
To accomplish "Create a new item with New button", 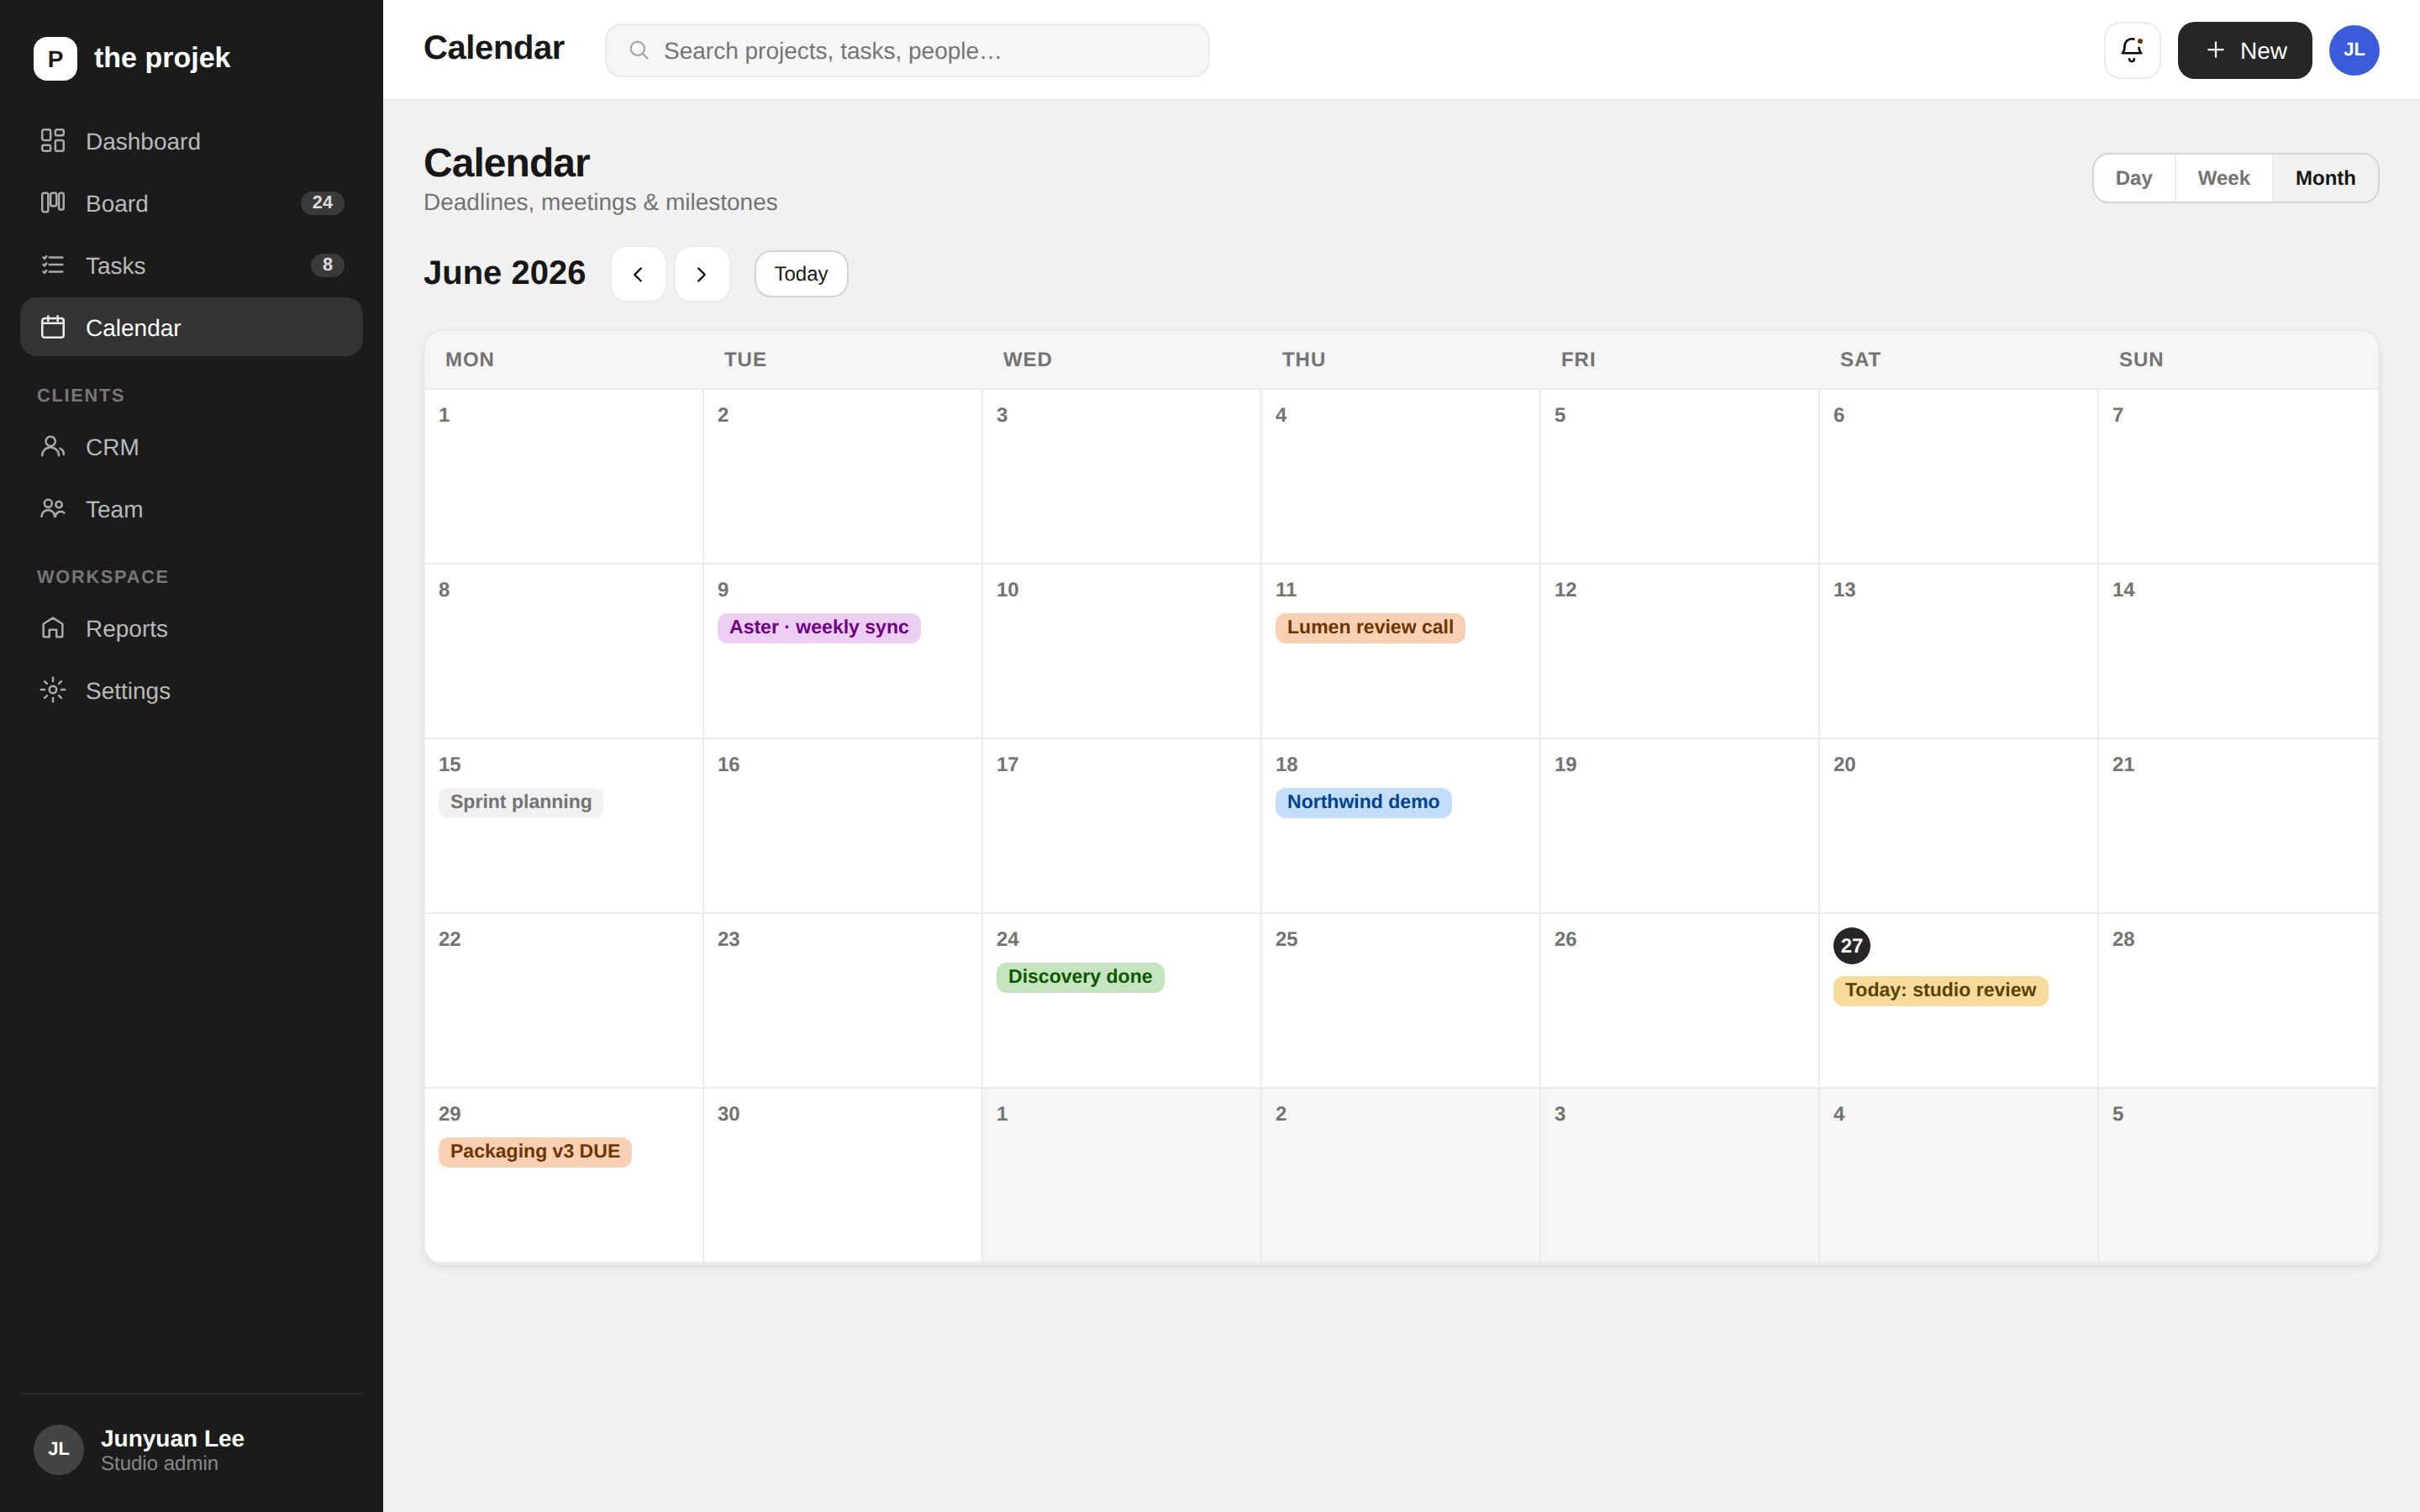I will click(x=2245, y=50).
